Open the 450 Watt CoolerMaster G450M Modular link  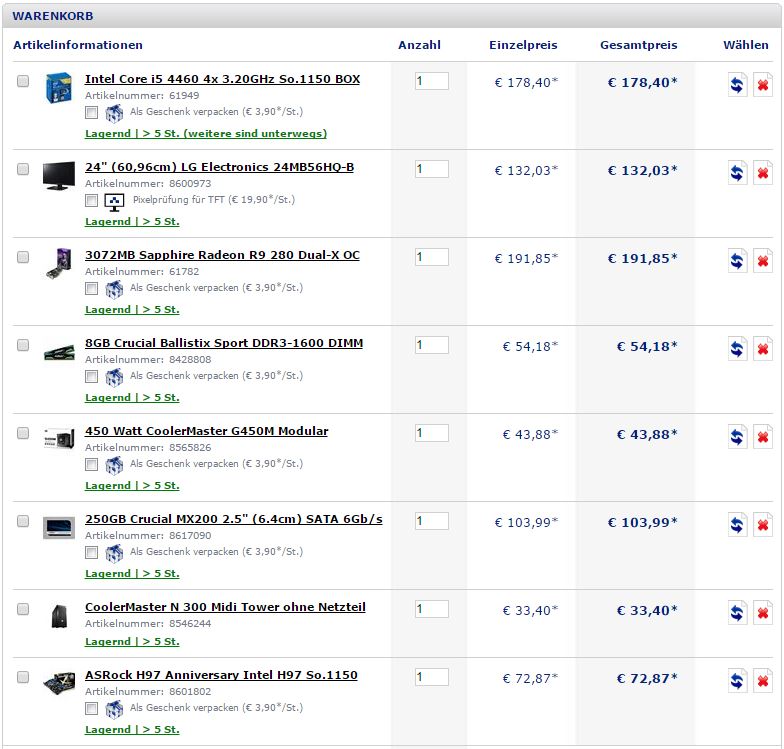[x=206, y=431]
